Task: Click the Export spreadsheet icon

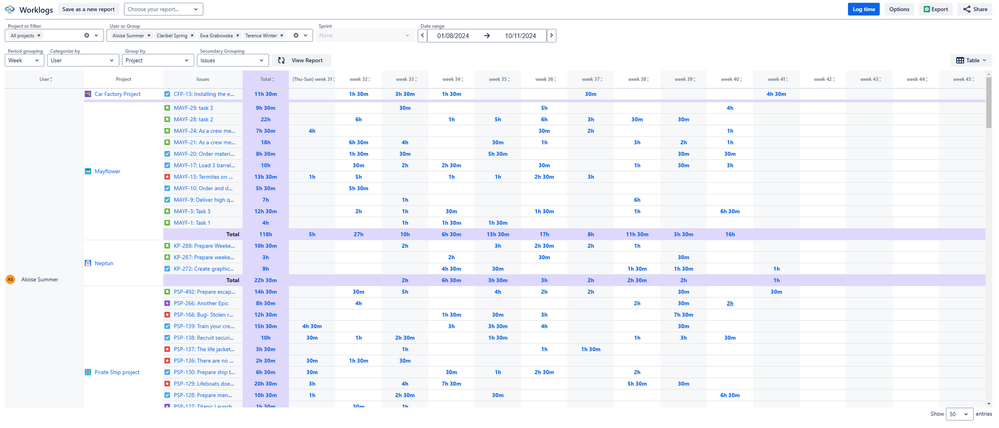Action: (x=927, y=10)
